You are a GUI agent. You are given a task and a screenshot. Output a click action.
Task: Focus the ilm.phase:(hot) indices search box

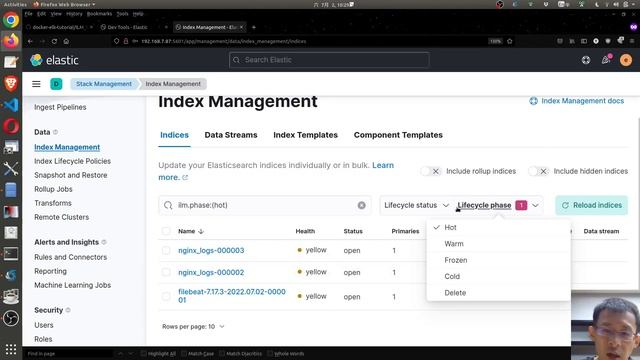pos(264,205)
